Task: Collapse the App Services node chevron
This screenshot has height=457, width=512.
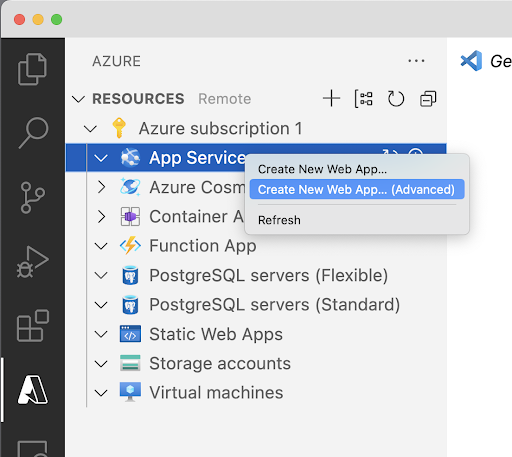Action: click(x=101, y=158)
